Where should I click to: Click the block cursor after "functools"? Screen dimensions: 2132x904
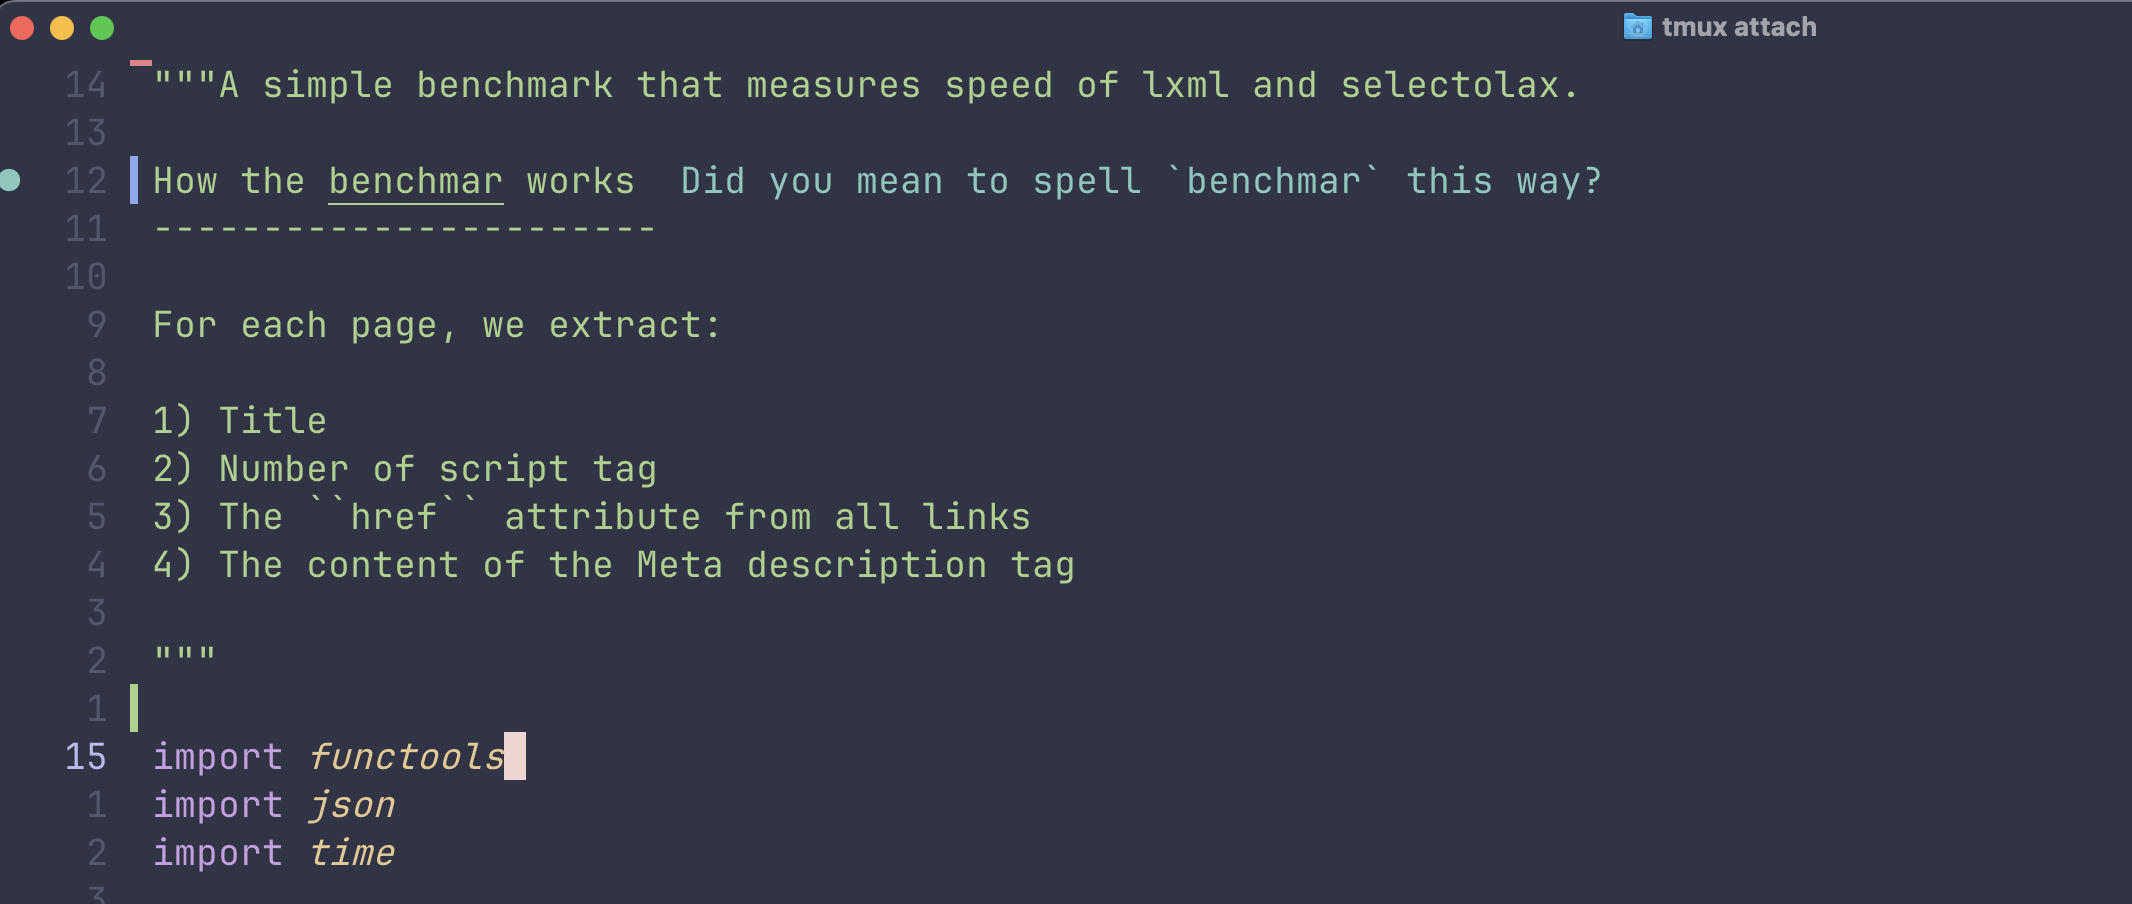[515, 756]
